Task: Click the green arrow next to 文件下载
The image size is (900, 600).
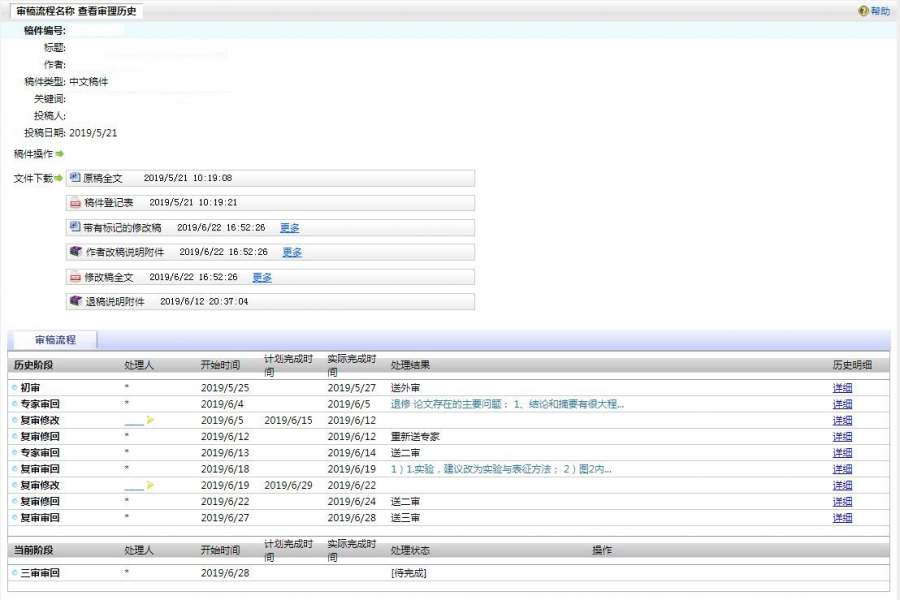Action: (x=59, y=179)
